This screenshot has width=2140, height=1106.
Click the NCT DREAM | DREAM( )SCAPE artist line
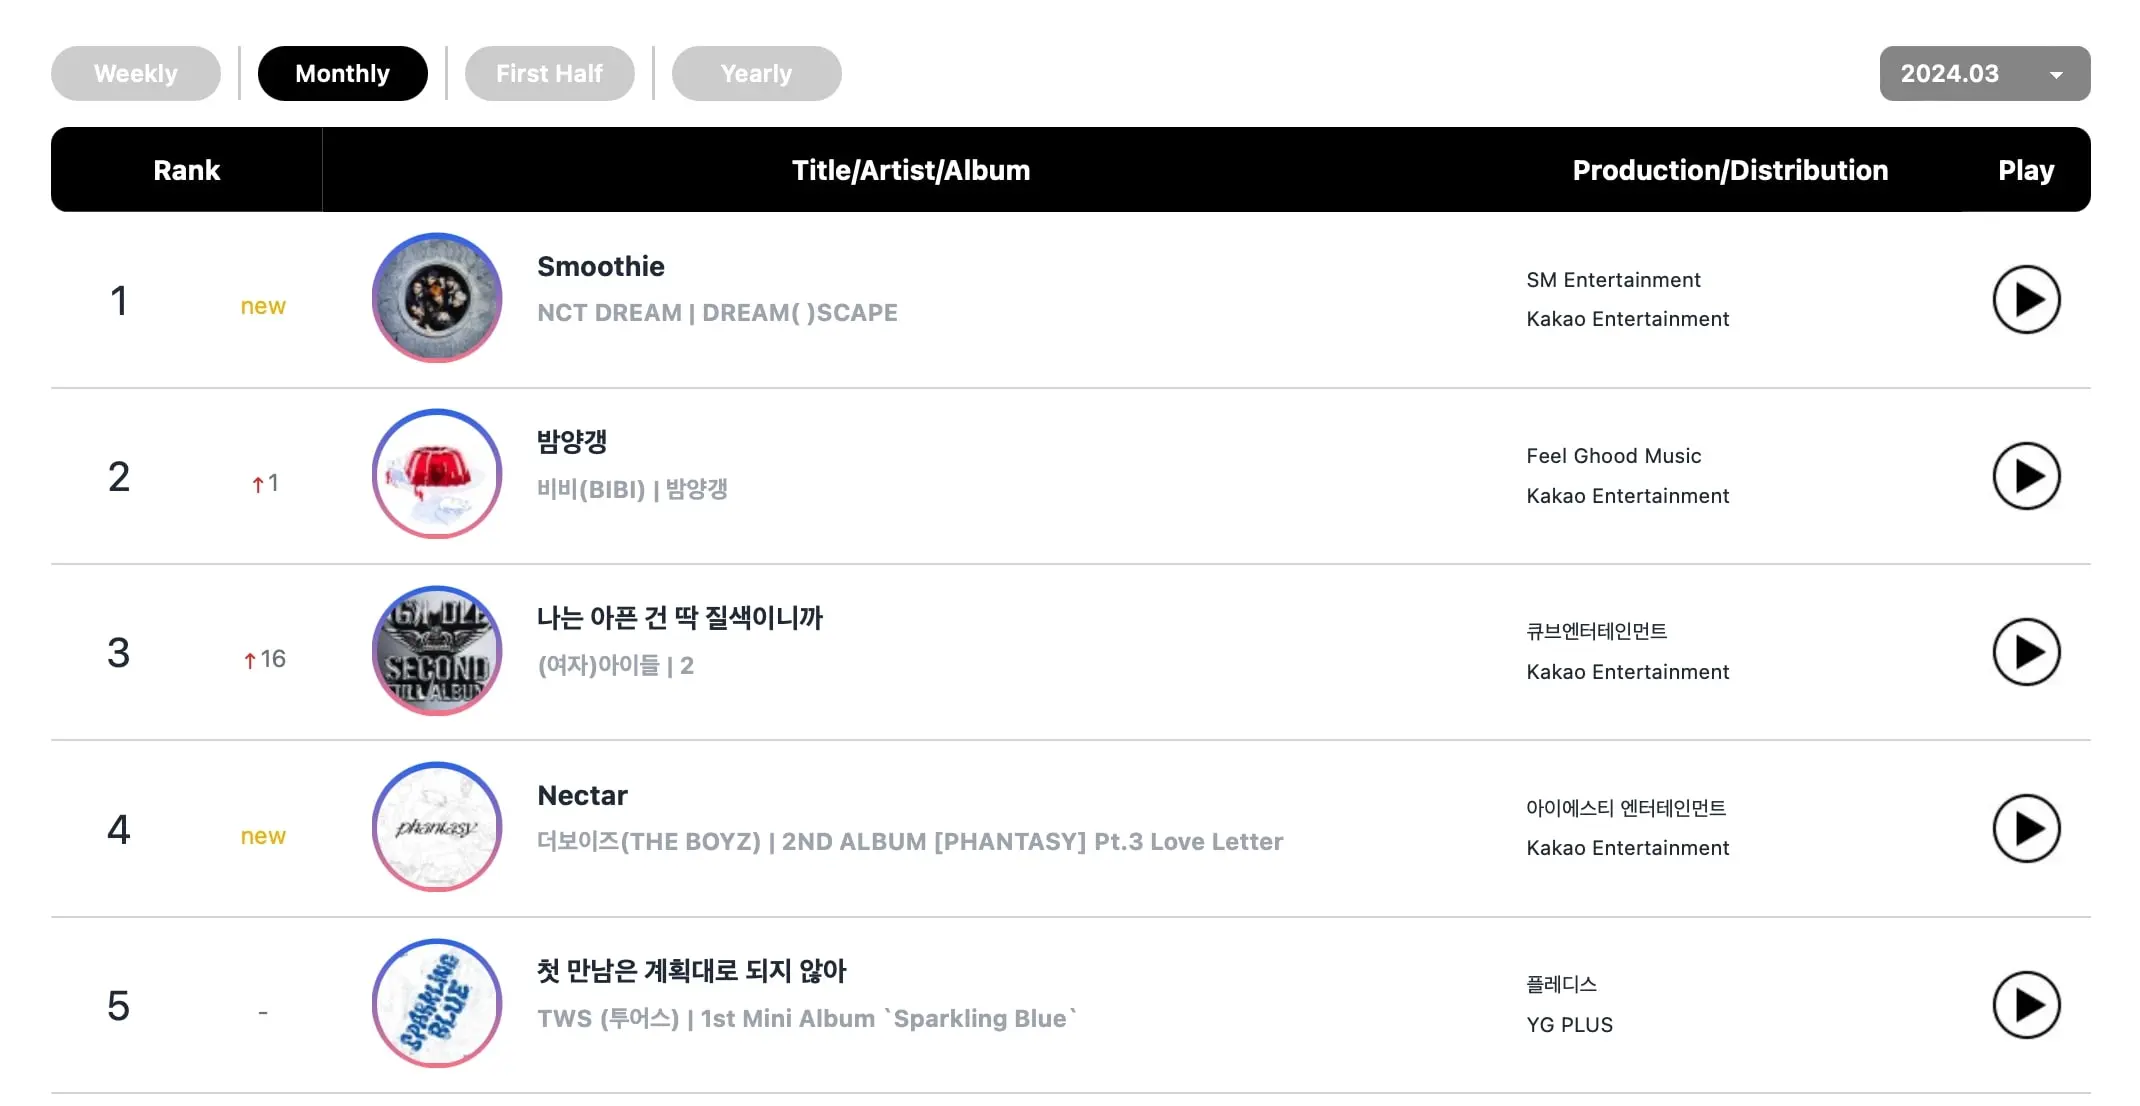click(717, 313)
